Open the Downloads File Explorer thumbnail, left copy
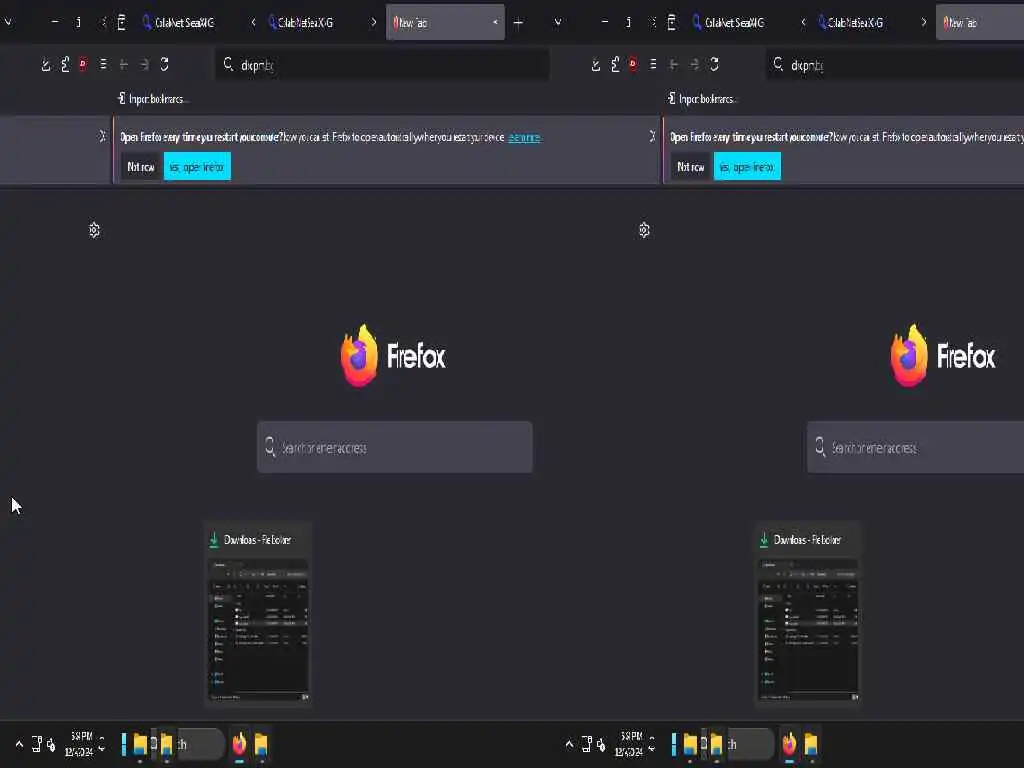 point(258,614)
